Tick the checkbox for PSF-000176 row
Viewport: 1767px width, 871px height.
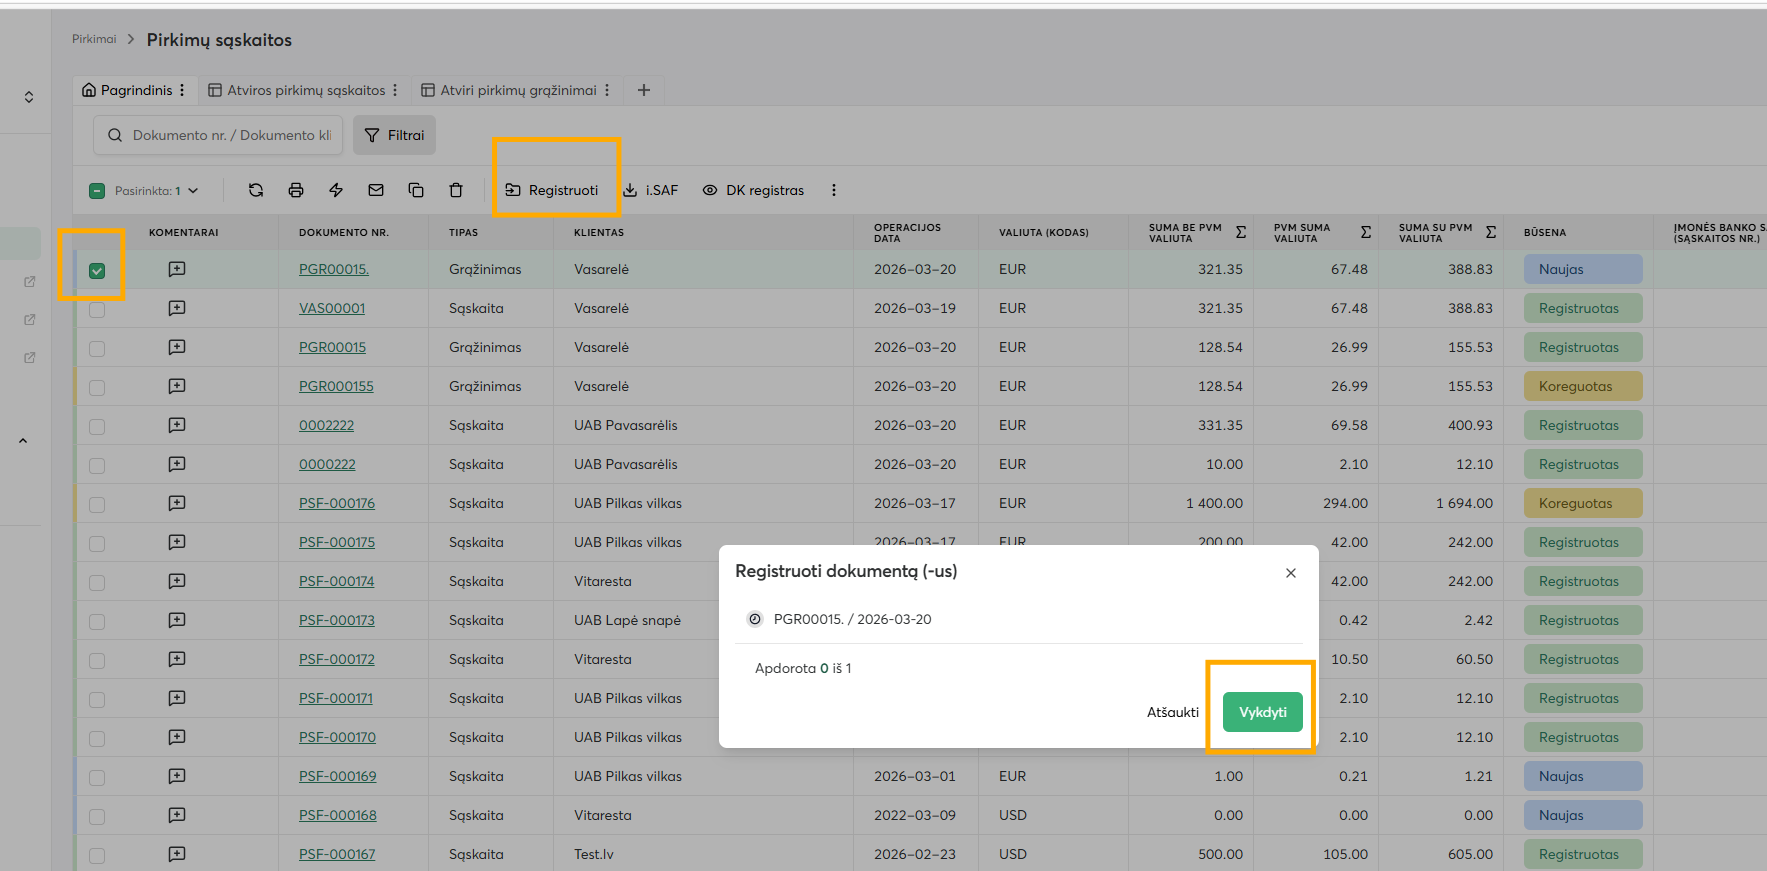(97, 505)
